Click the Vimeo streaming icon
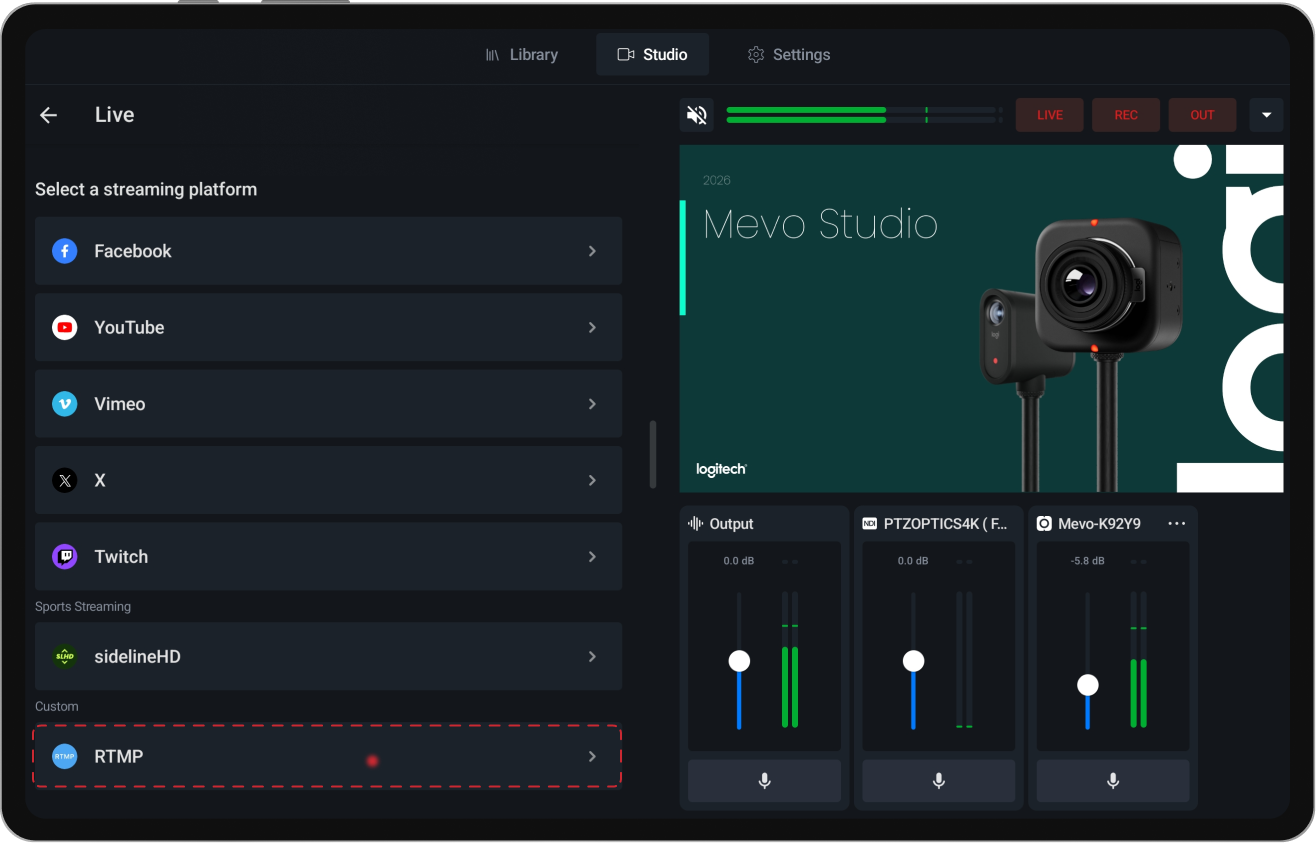Screen dimensions: 1316x843 point(64,403)
